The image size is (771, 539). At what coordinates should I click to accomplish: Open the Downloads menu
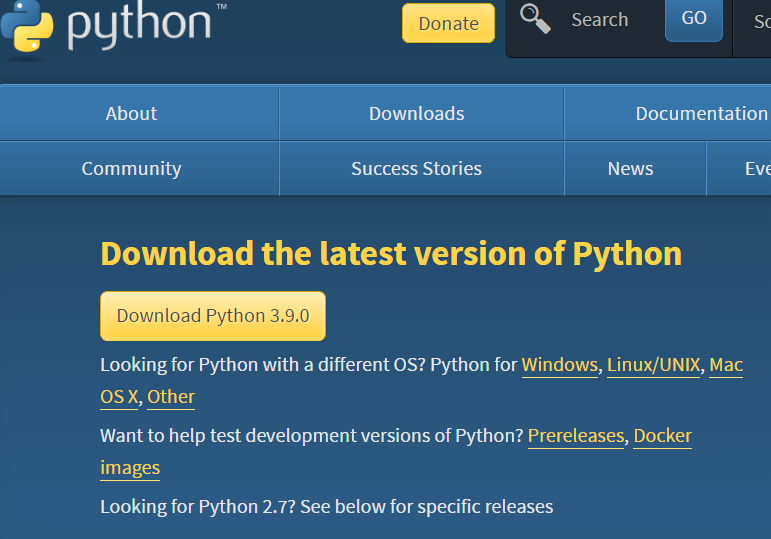[421, 114]
